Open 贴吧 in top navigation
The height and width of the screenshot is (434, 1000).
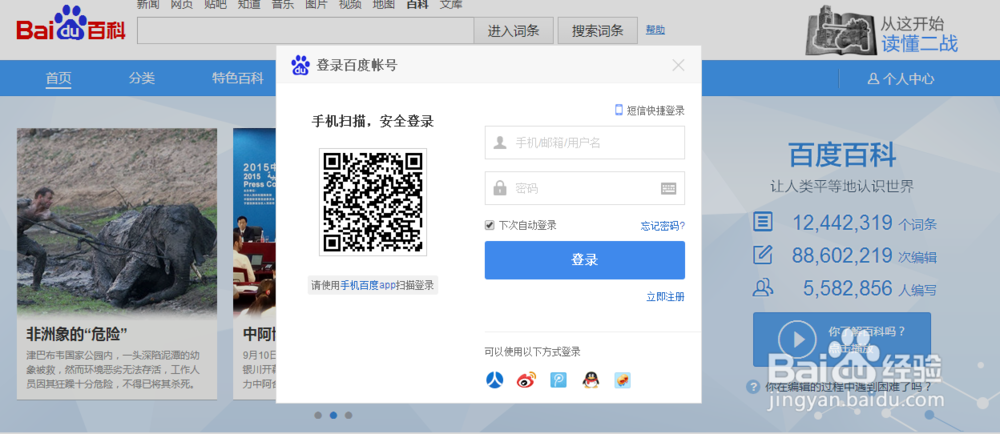216,4
